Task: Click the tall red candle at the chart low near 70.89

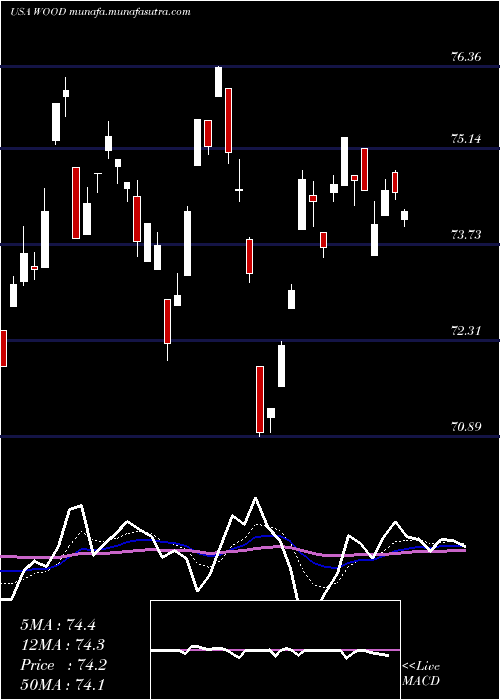Action: (260, 400)
